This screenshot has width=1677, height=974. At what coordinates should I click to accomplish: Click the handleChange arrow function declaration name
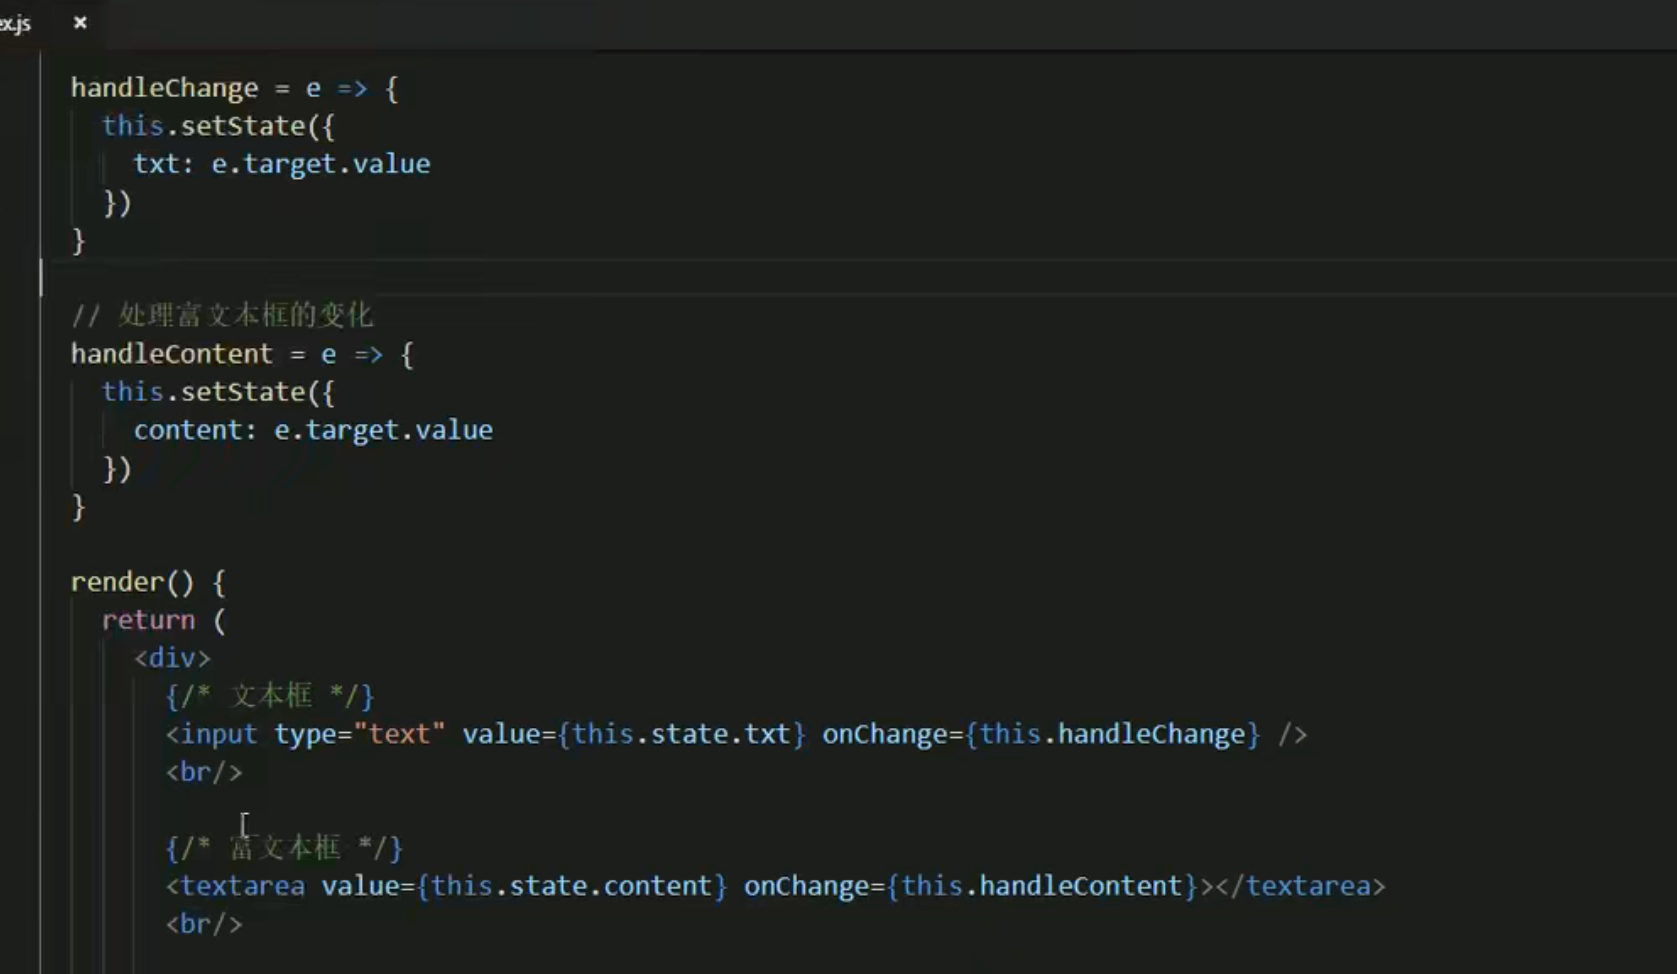tap(164, 88)
